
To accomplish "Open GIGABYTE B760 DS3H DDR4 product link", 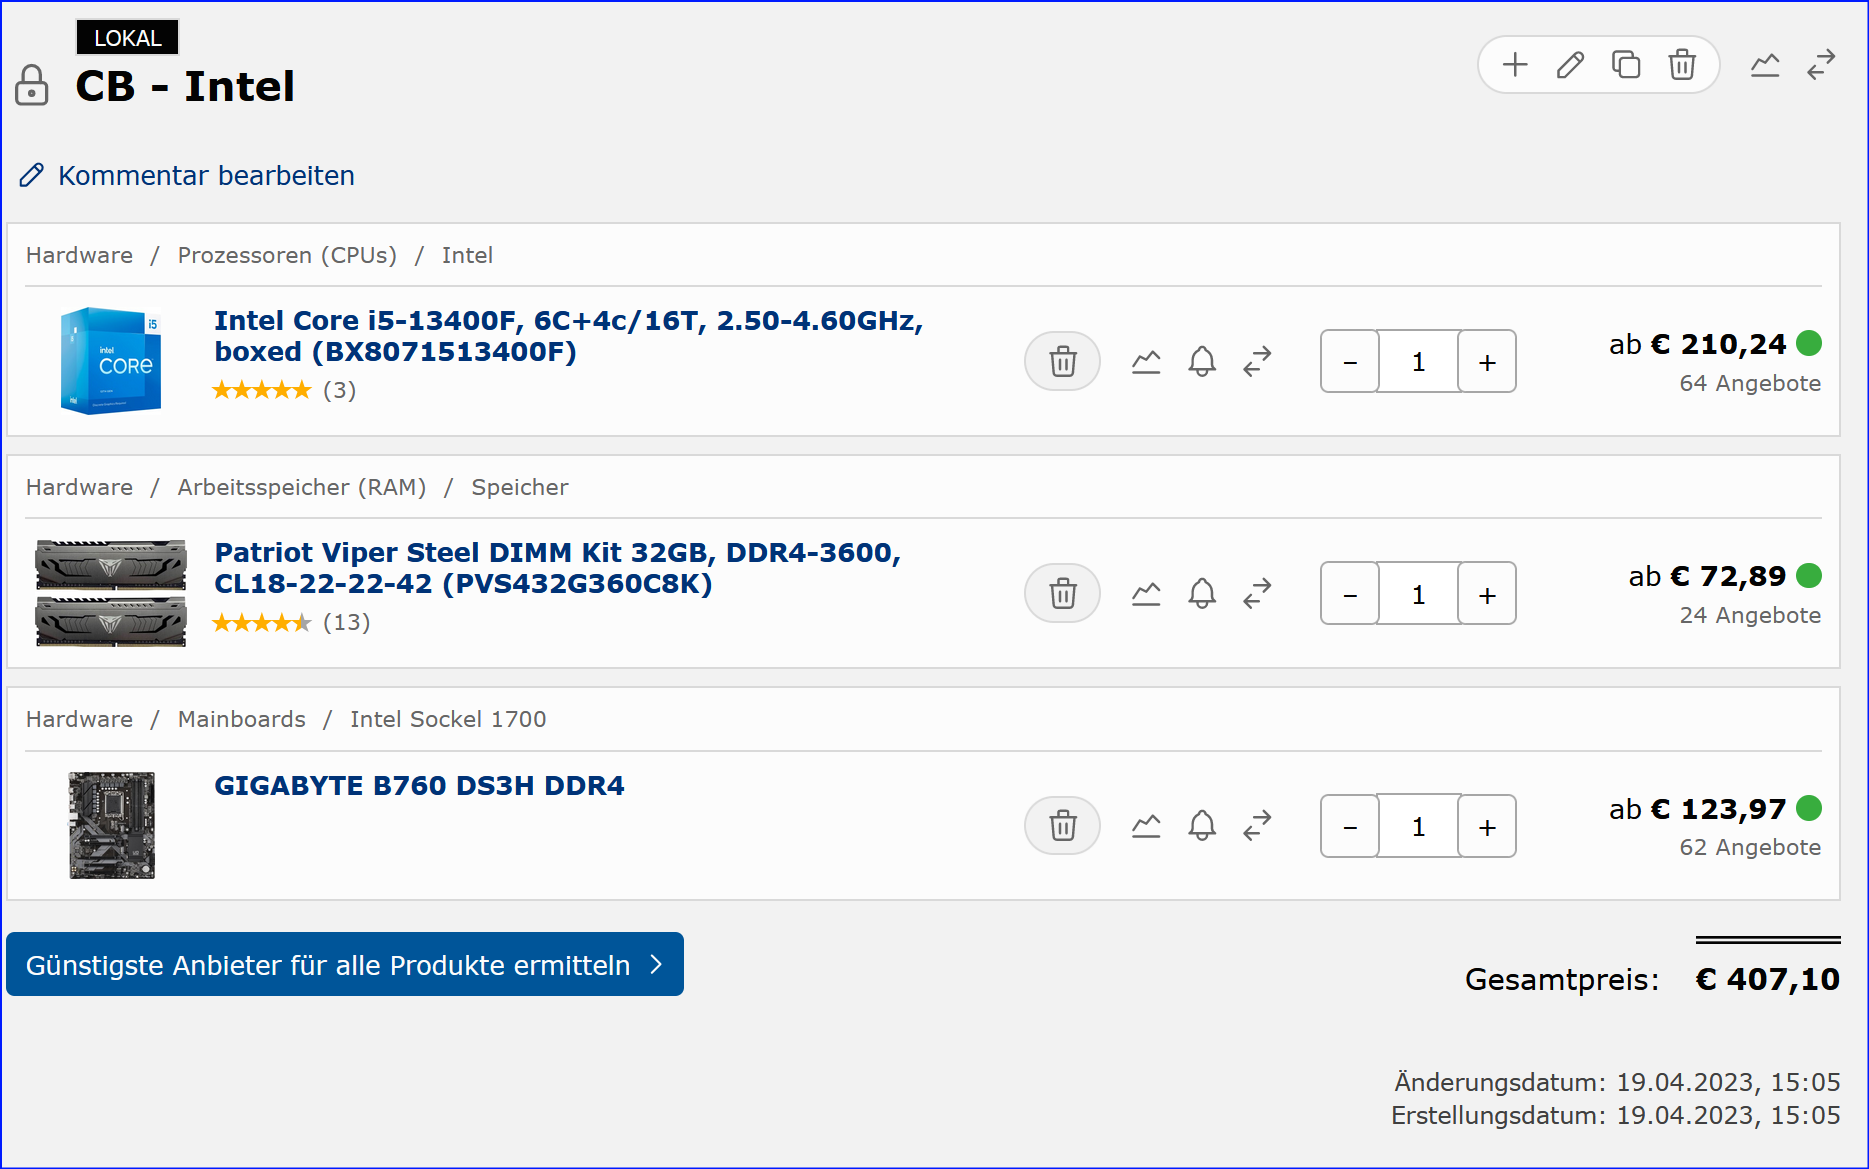I will coord(419,786).
